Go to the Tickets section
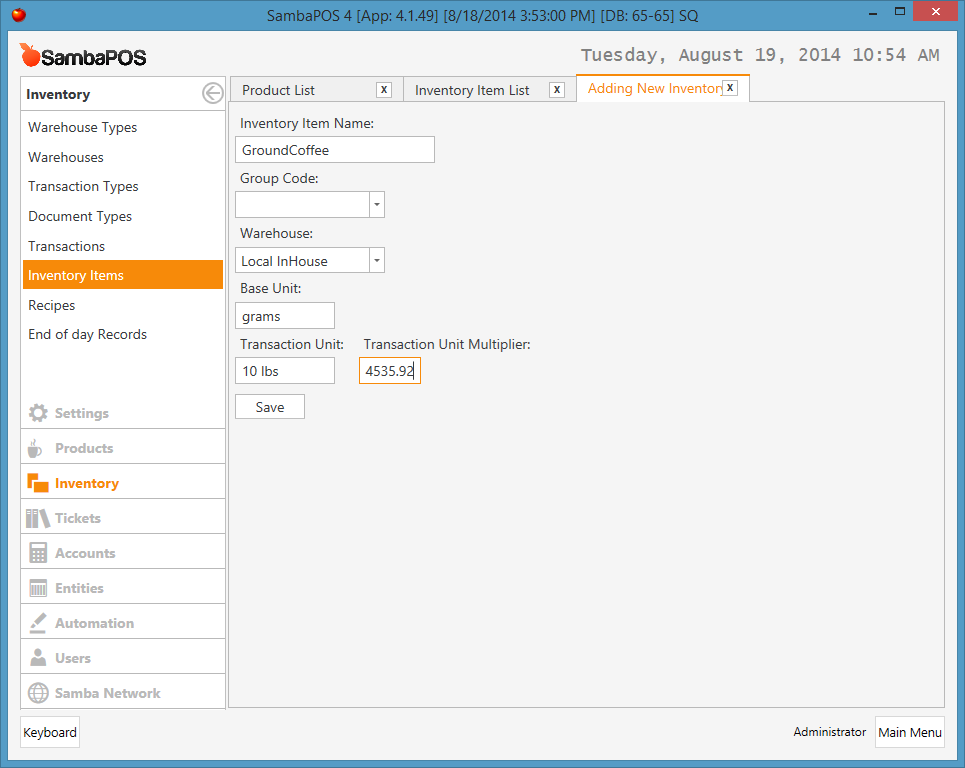The height and width of the screenshot is (768, 965). [x=123, y=518]
